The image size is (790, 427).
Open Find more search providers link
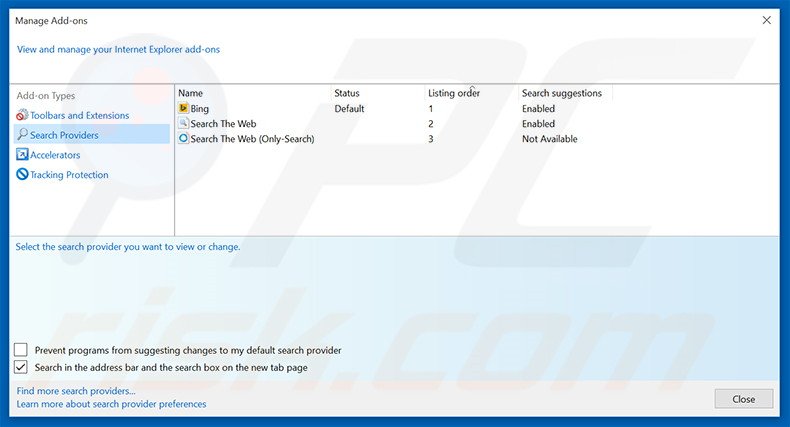point(76,391)
